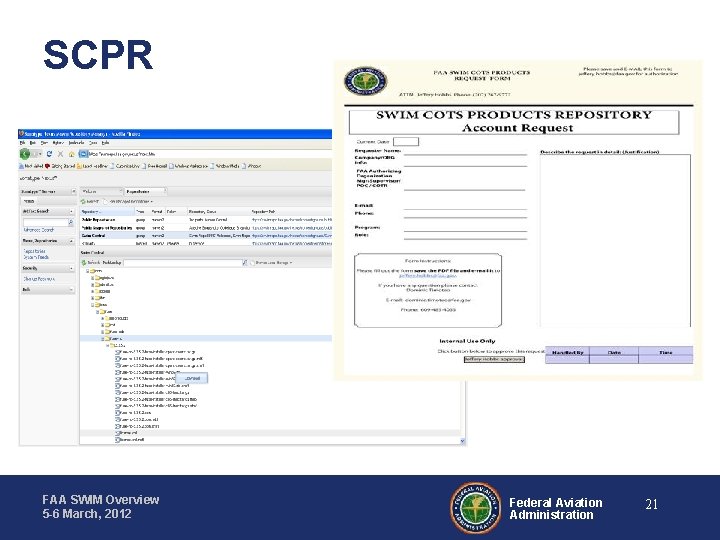Click the green browser Back arrow button
720x540 pixels.
coord(25,154)
